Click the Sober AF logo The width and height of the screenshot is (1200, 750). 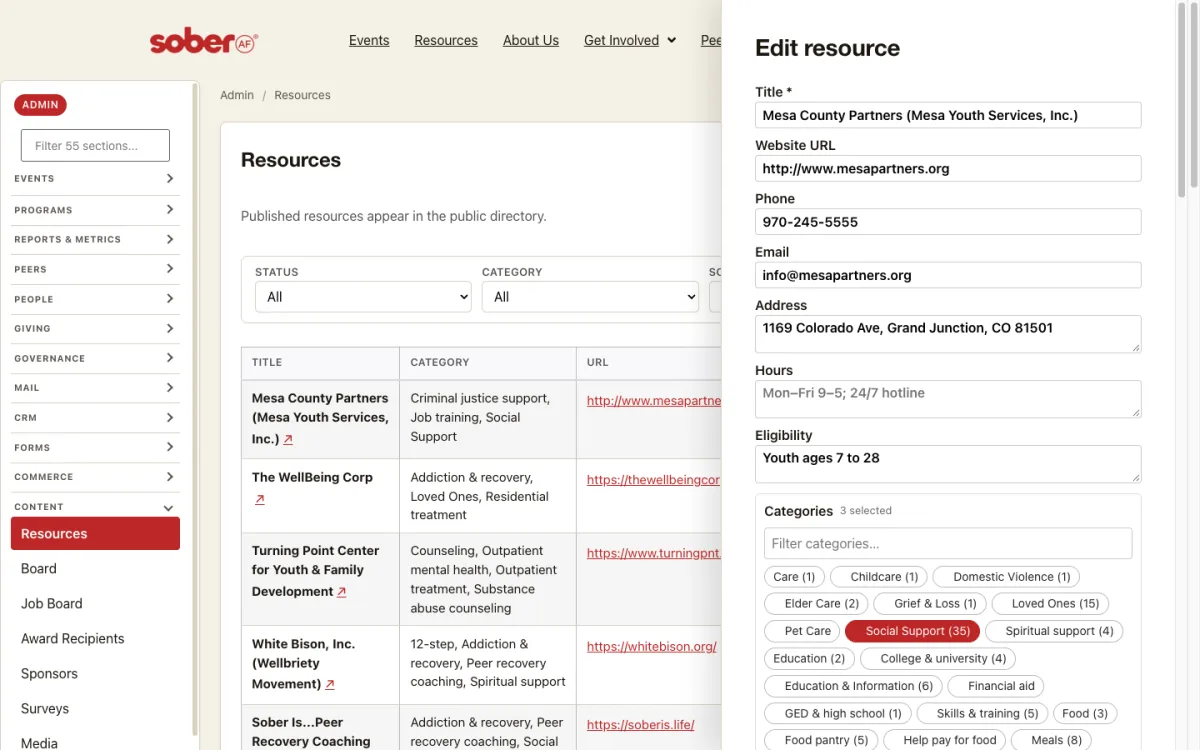coord(204,41)
